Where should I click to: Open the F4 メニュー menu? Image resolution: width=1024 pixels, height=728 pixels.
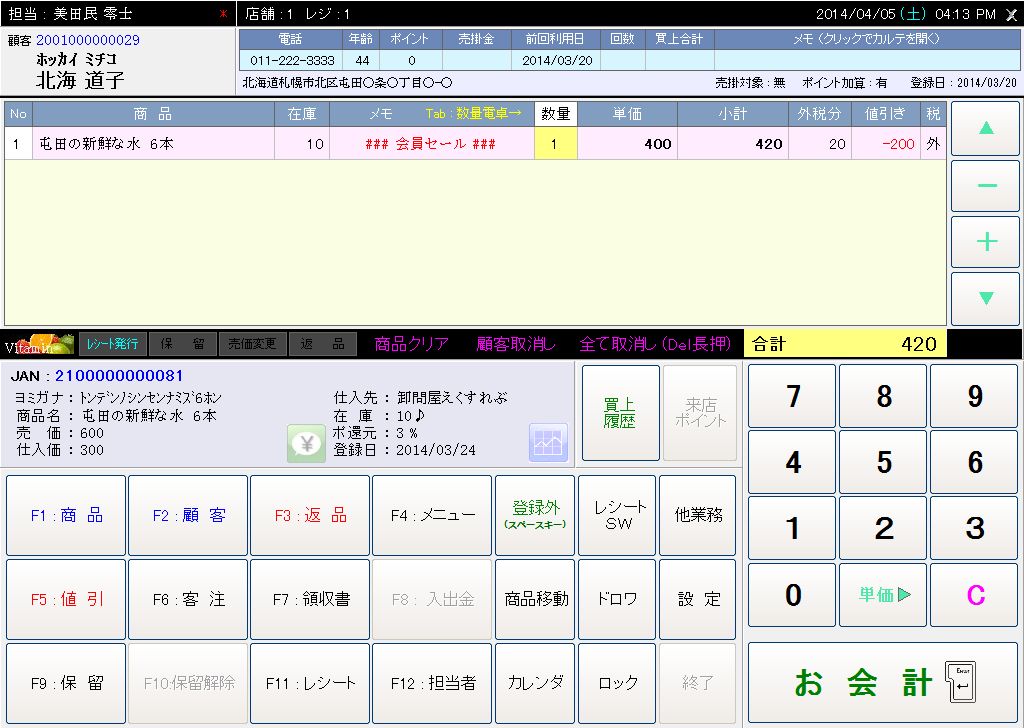(432, 515)
